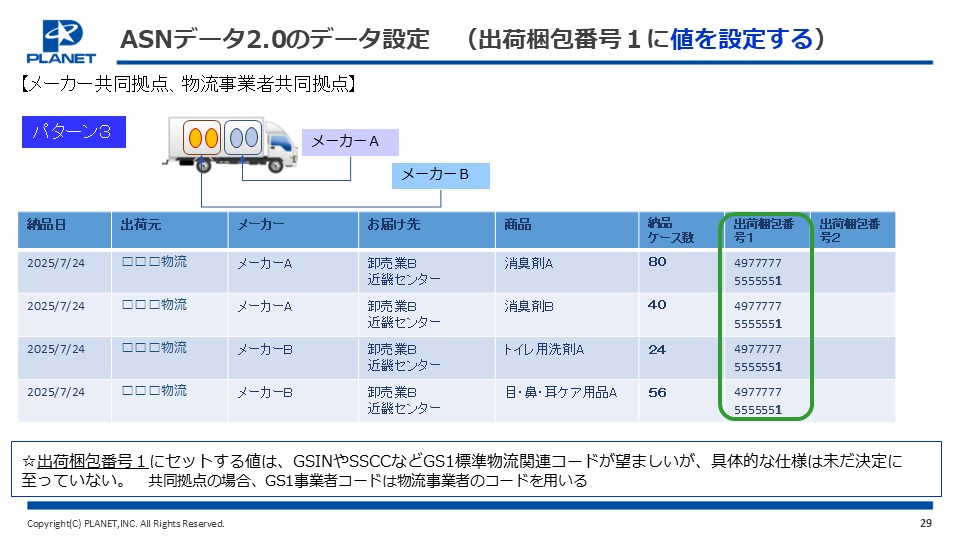
Task: Click 卸売業B 近畿センター in the 消臭剤A row
Action: pos(403,271)
